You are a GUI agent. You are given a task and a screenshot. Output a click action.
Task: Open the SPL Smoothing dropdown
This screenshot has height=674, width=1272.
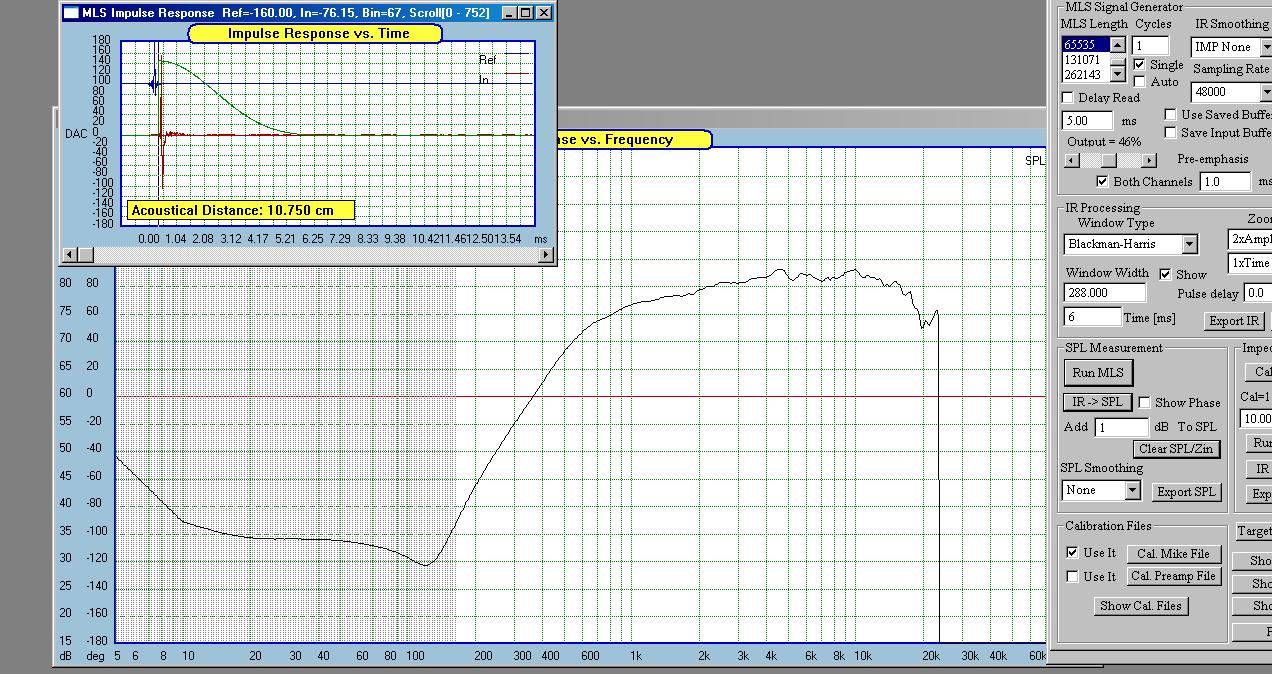click(x=1132, y=490)
